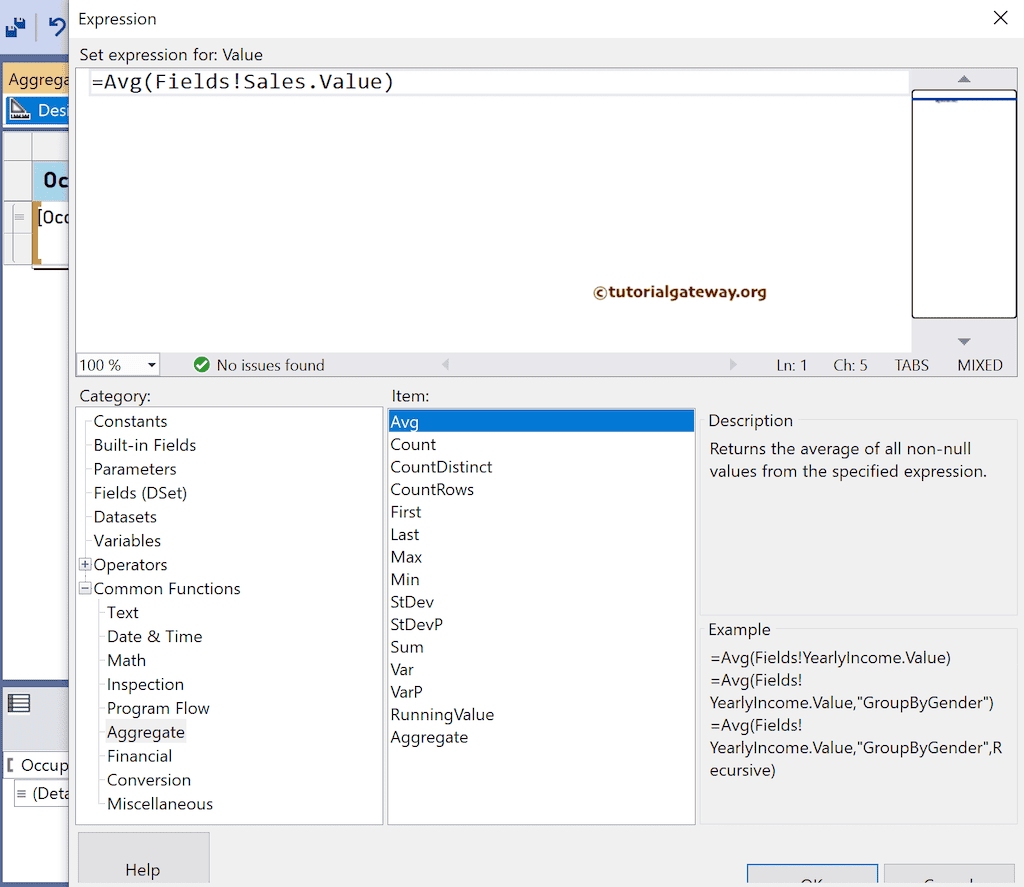Click the right navigation arrow near MIXED indicator
1024x887 pixels.
coord(735,364)
